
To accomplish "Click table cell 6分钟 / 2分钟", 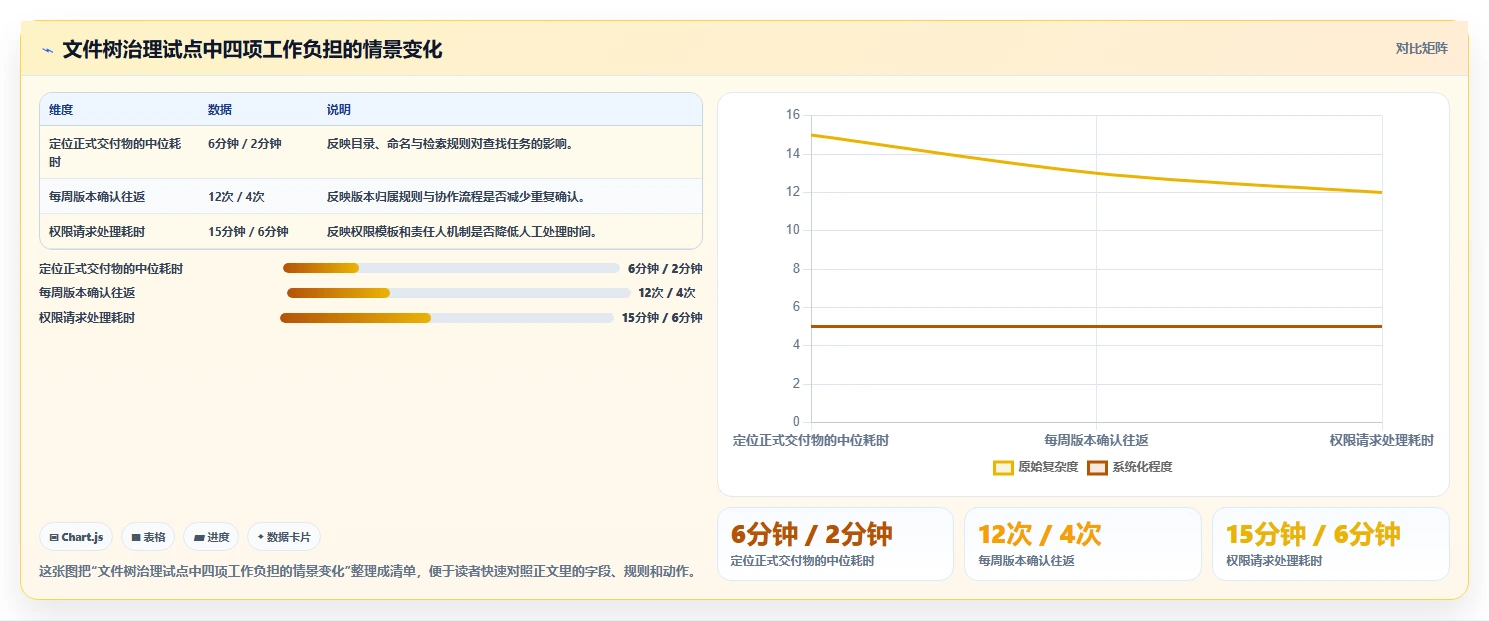I will (x=245, y=144).
